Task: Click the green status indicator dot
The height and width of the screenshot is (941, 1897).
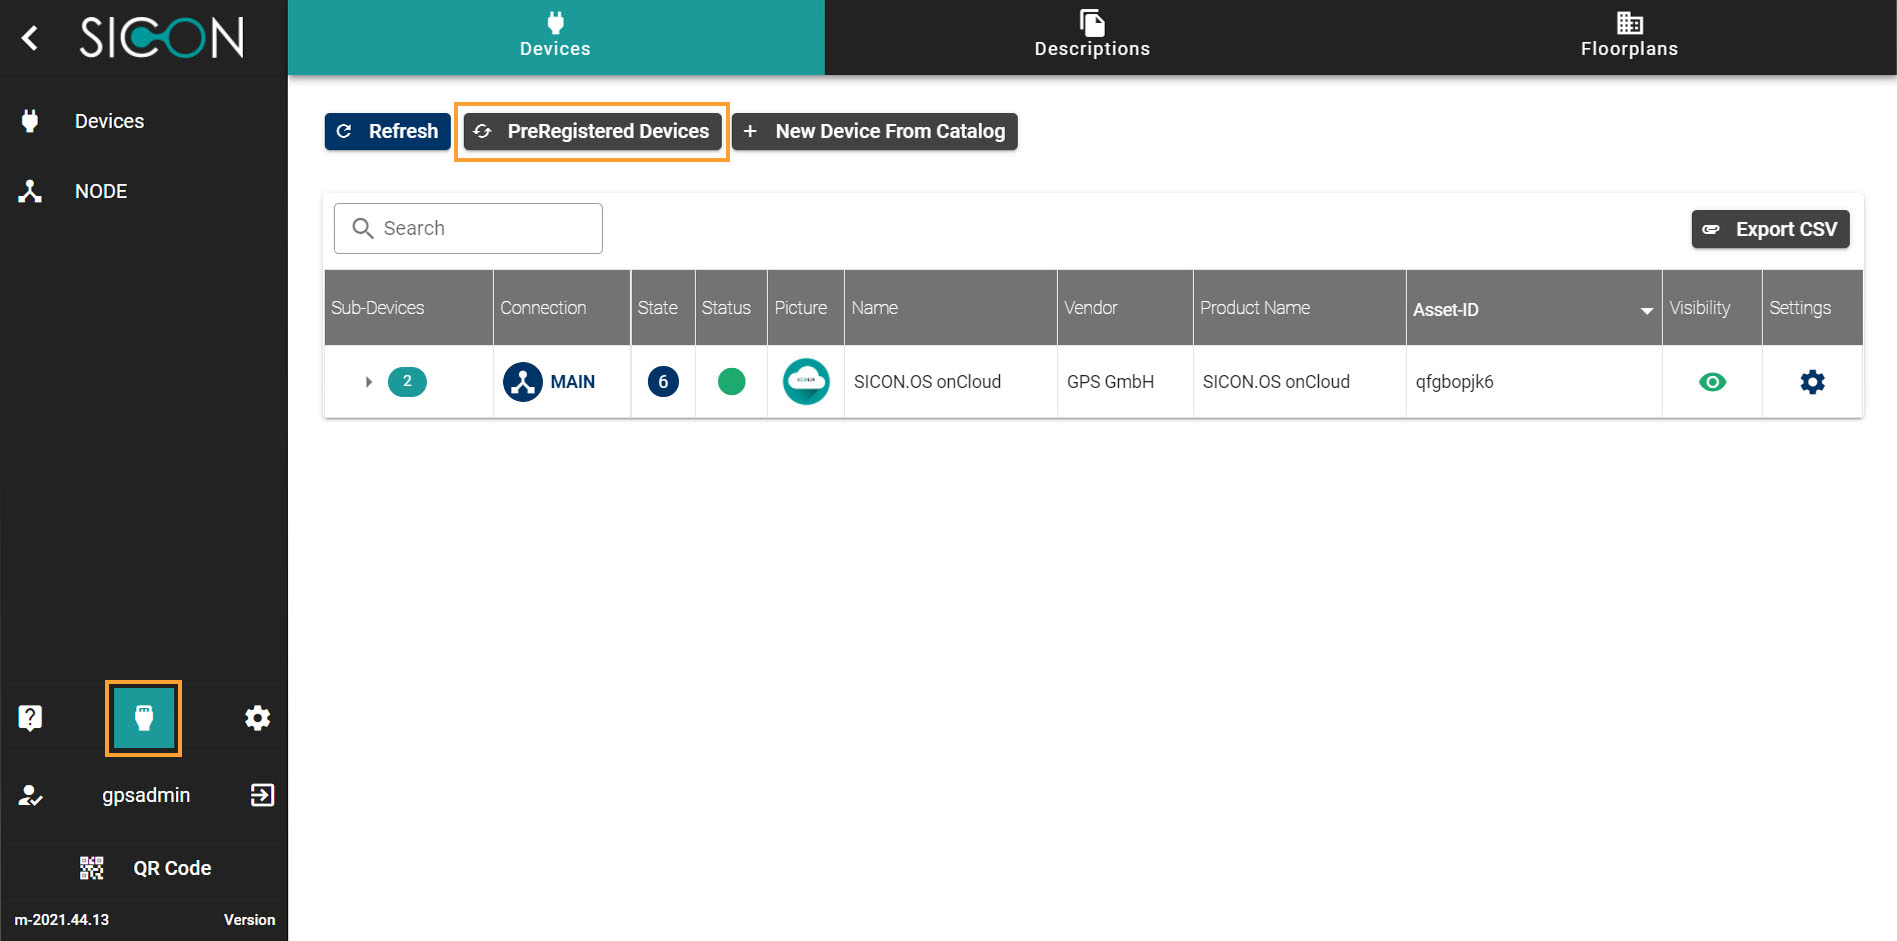Action: coord(731,382)
